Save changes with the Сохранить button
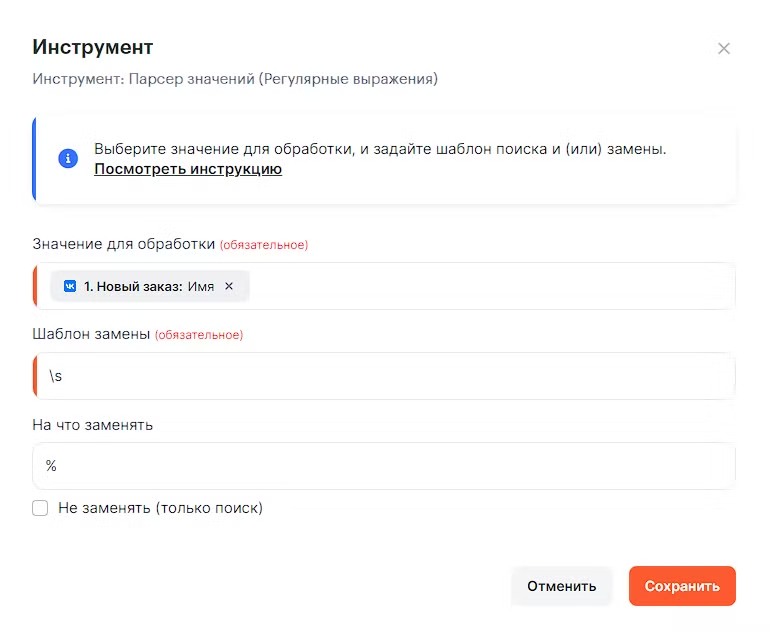This screenshot has width=771, height=631. pyautogui.click(x=682, y=586)
